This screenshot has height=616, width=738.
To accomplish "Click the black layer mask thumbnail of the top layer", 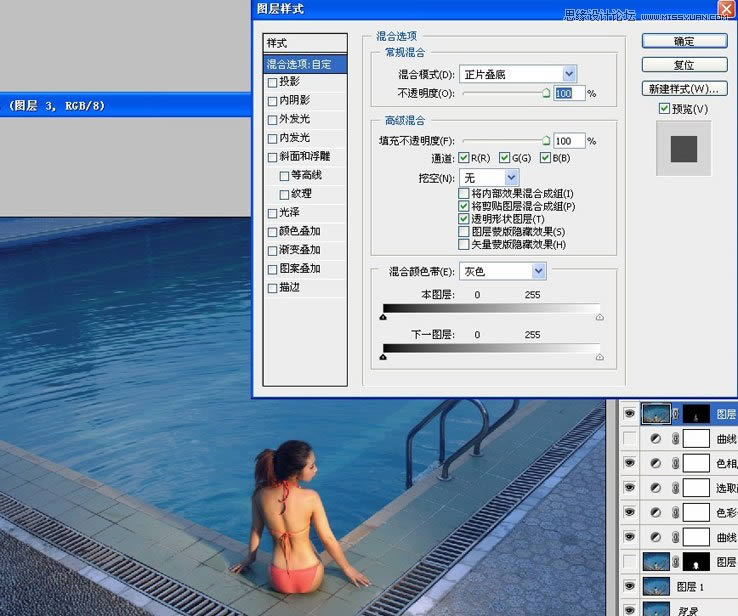I will click(x=697, y=413).
